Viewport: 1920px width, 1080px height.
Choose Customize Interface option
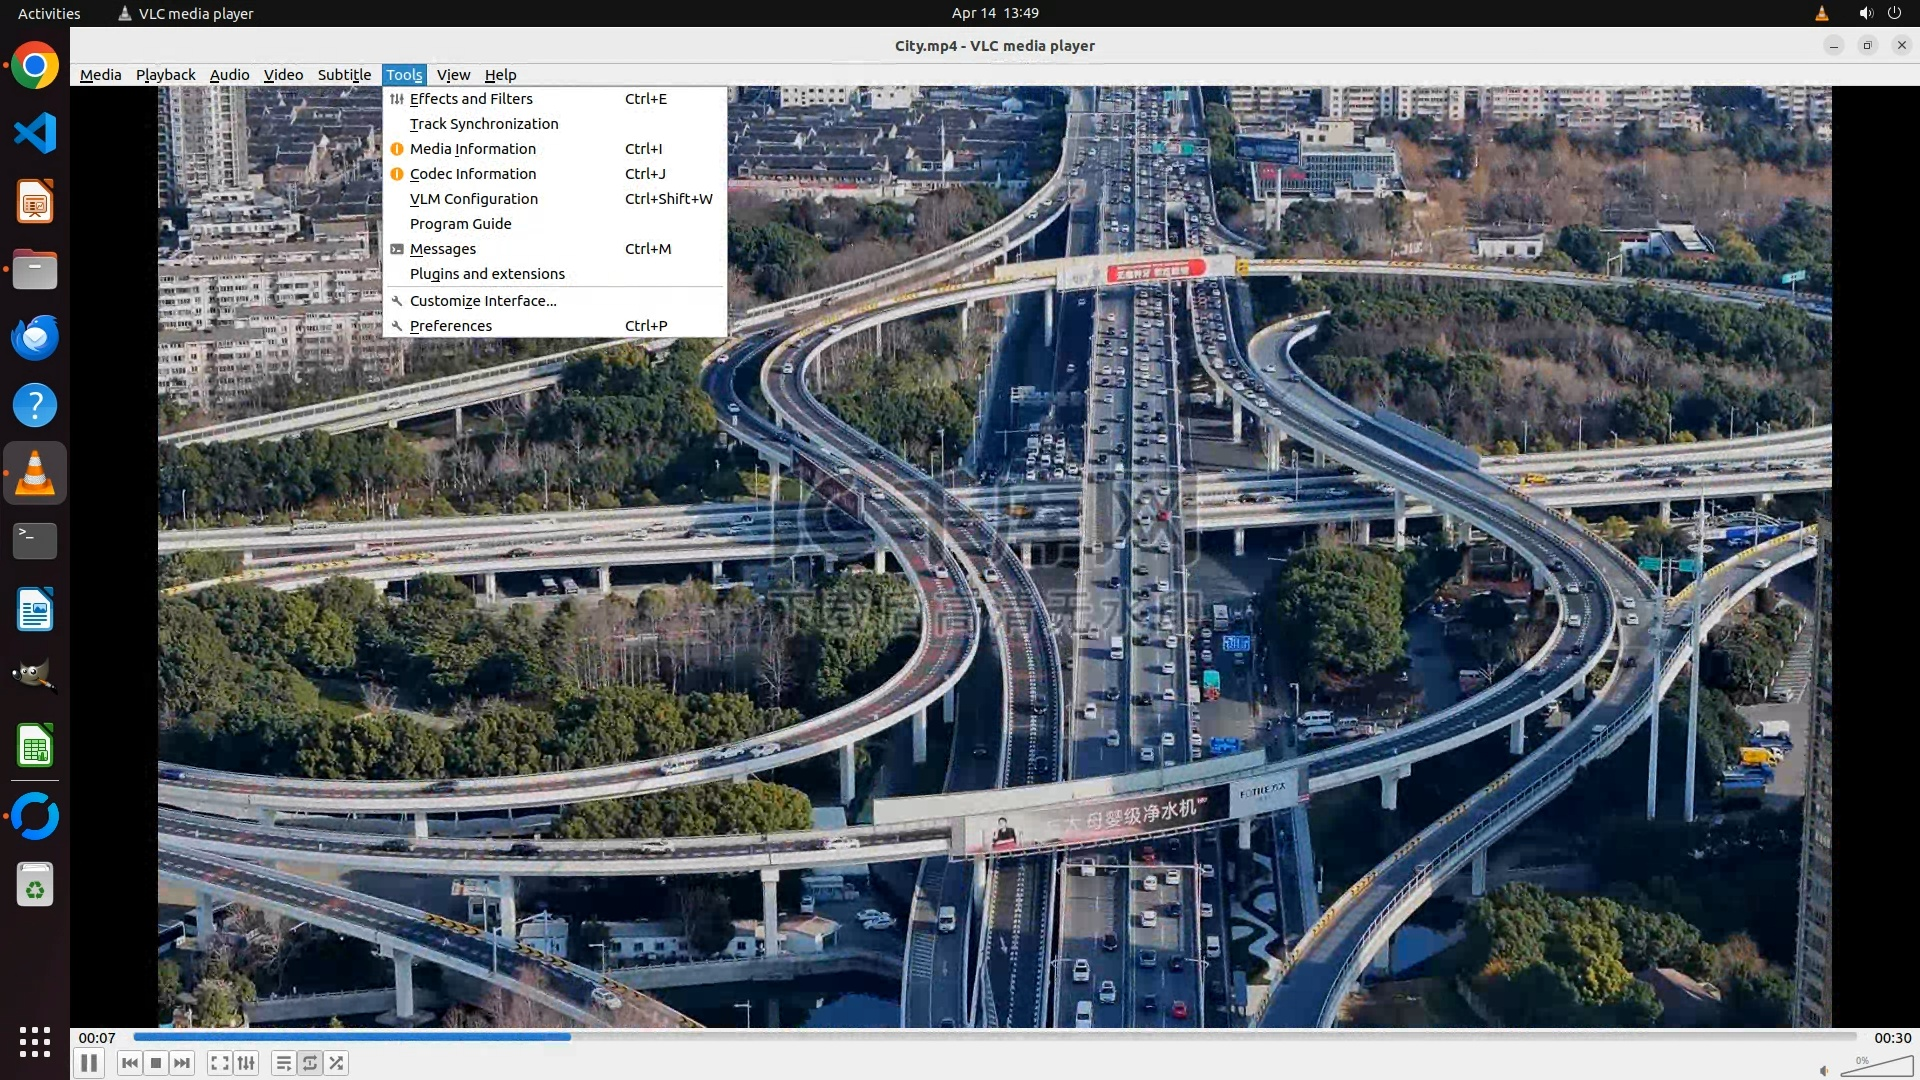point(483,301)
